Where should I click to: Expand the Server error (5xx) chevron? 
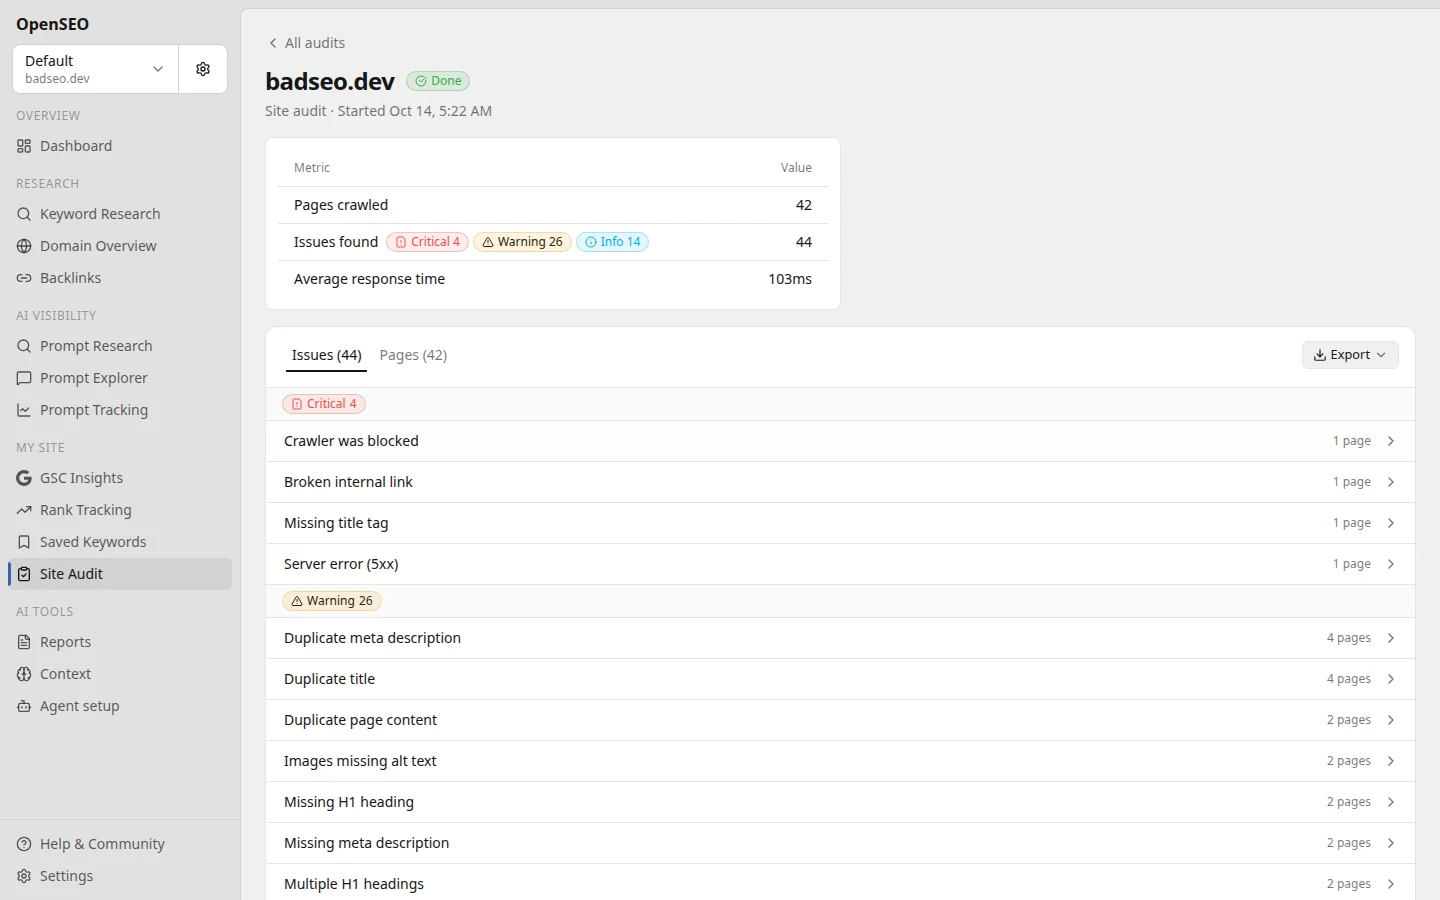coord(1391,564)
